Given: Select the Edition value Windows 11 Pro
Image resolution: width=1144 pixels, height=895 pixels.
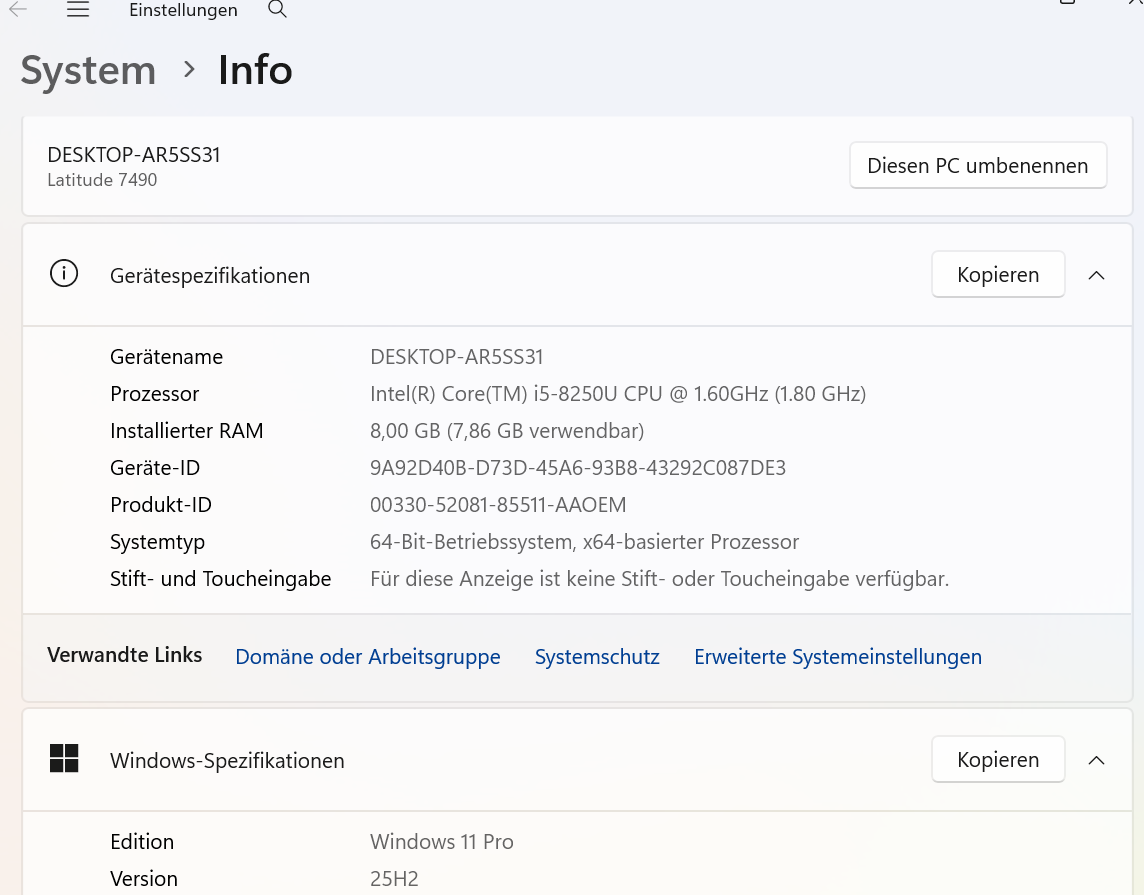Looking at the screenshot, I should coord(441,842).
